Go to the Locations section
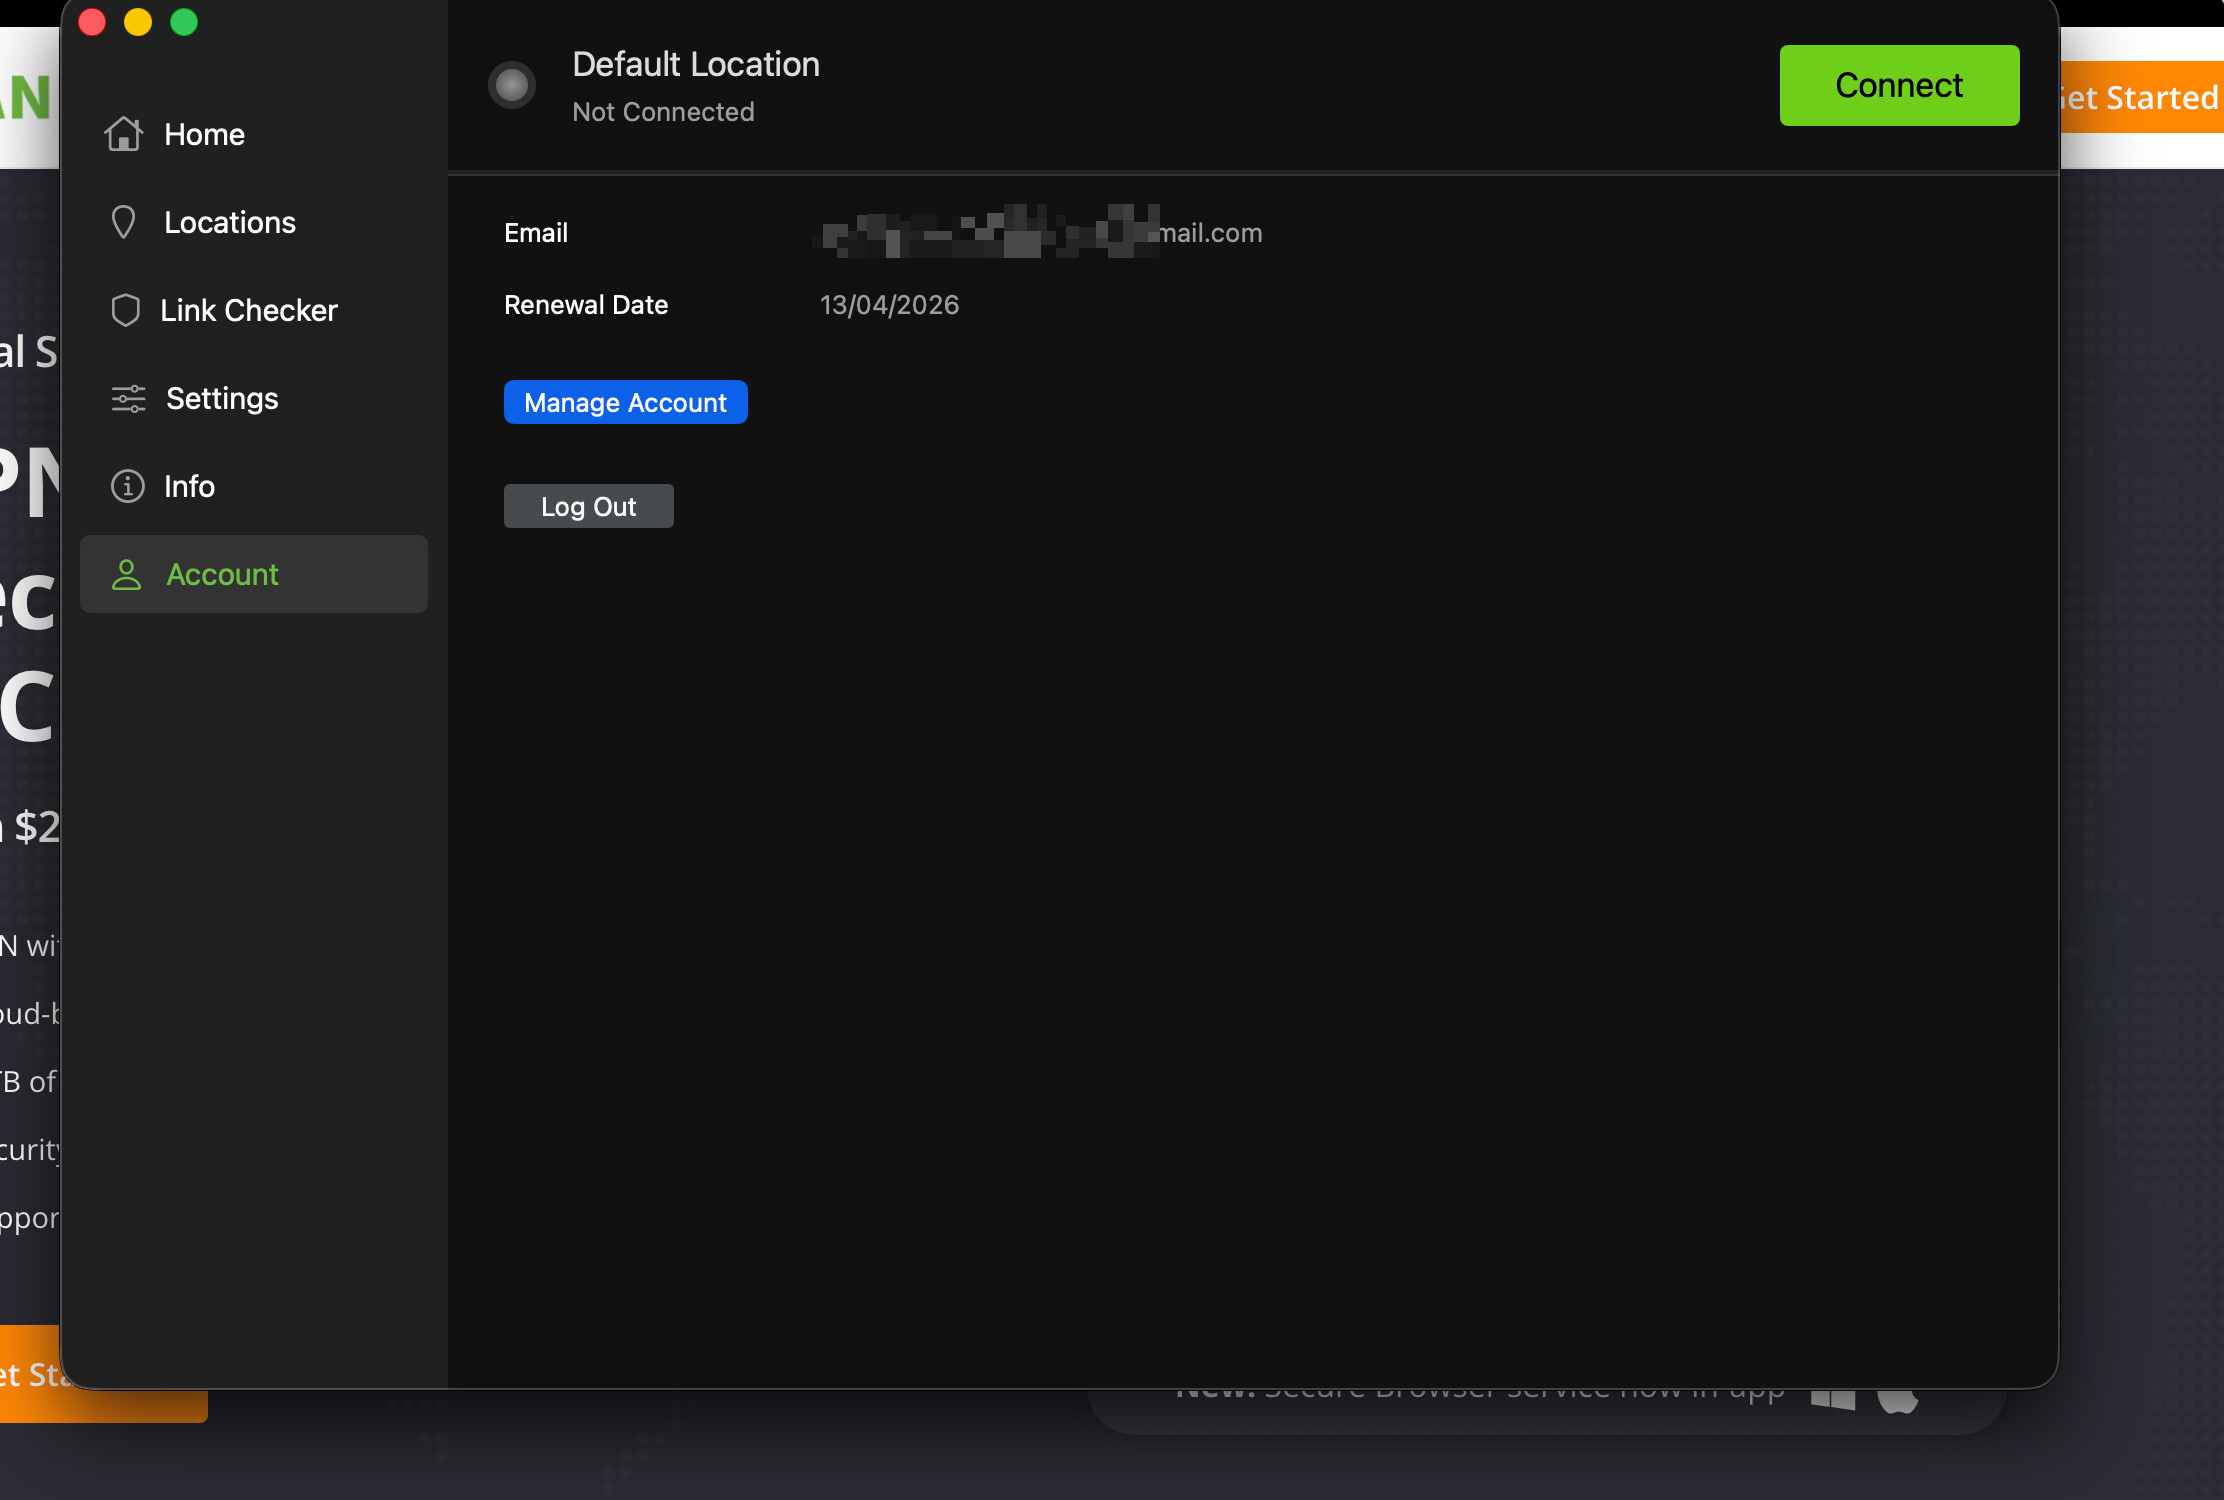 click(x=230, y=222)
